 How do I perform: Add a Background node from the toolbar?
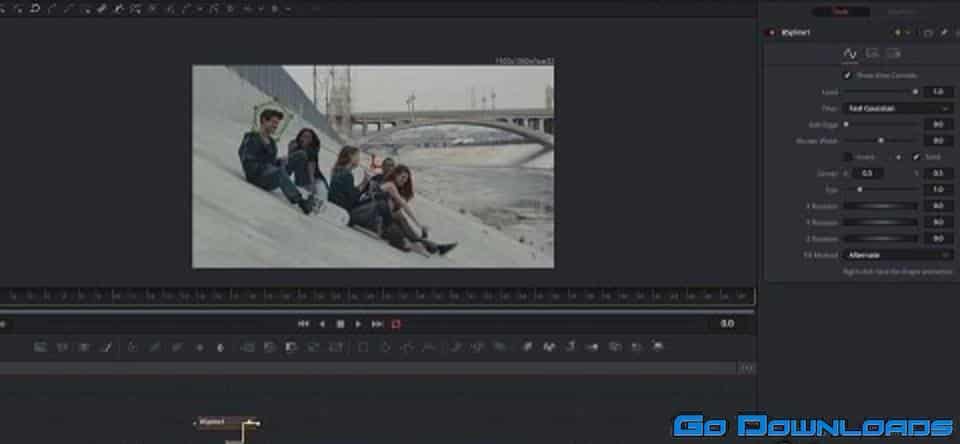tap(41, 347)
